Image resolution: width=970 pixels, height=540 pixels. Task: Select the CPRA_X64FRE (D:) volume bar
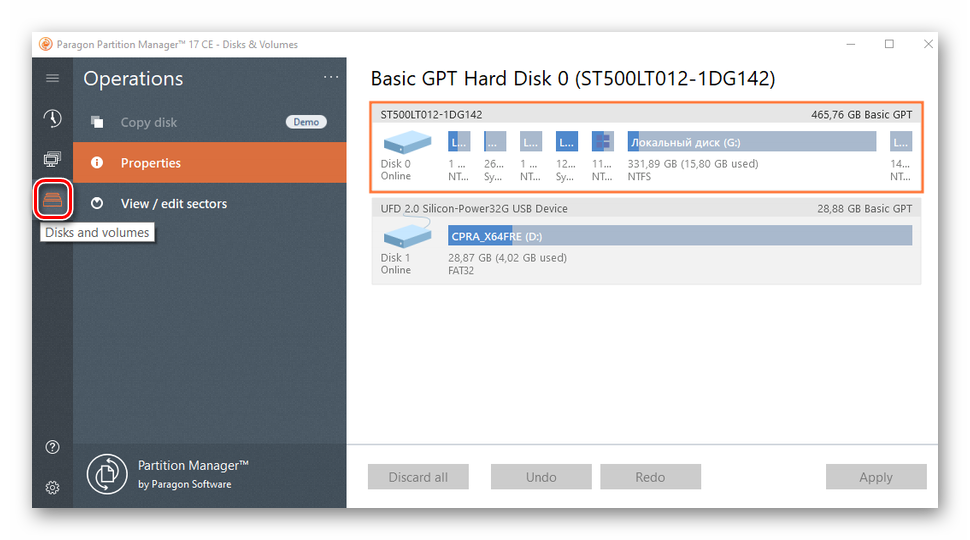point(679,236)
